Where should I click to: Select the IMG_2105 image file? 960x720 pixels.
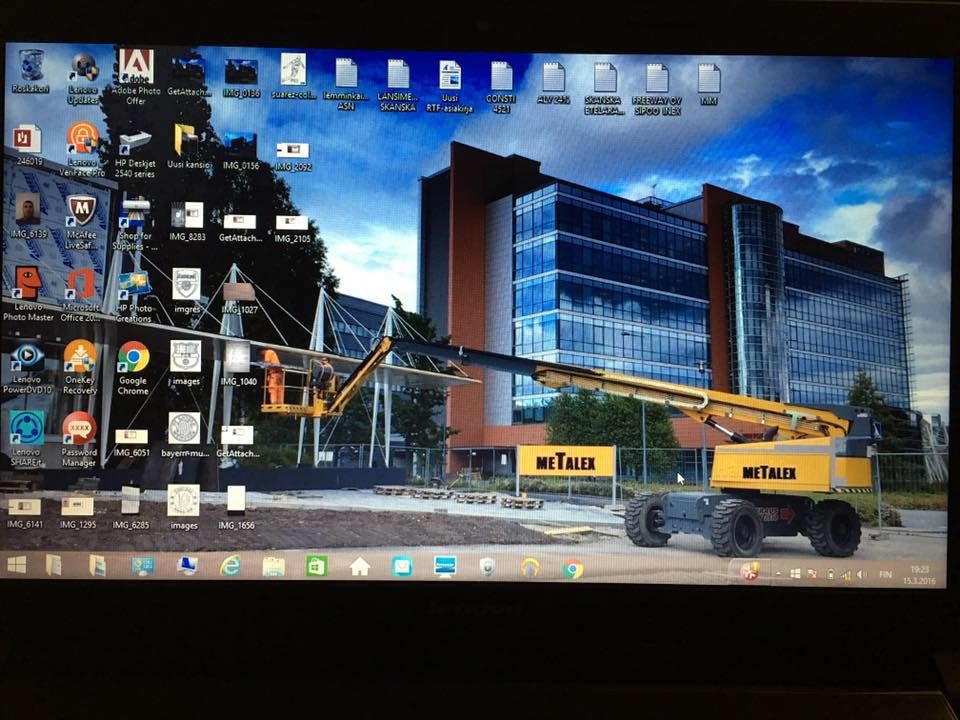point(292,228)
